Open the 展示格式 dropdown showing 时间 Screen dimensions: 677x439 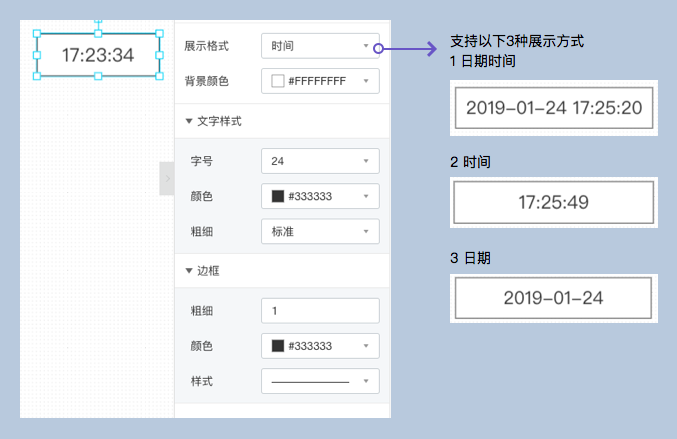pyautogui.click(x=320, y=46)
